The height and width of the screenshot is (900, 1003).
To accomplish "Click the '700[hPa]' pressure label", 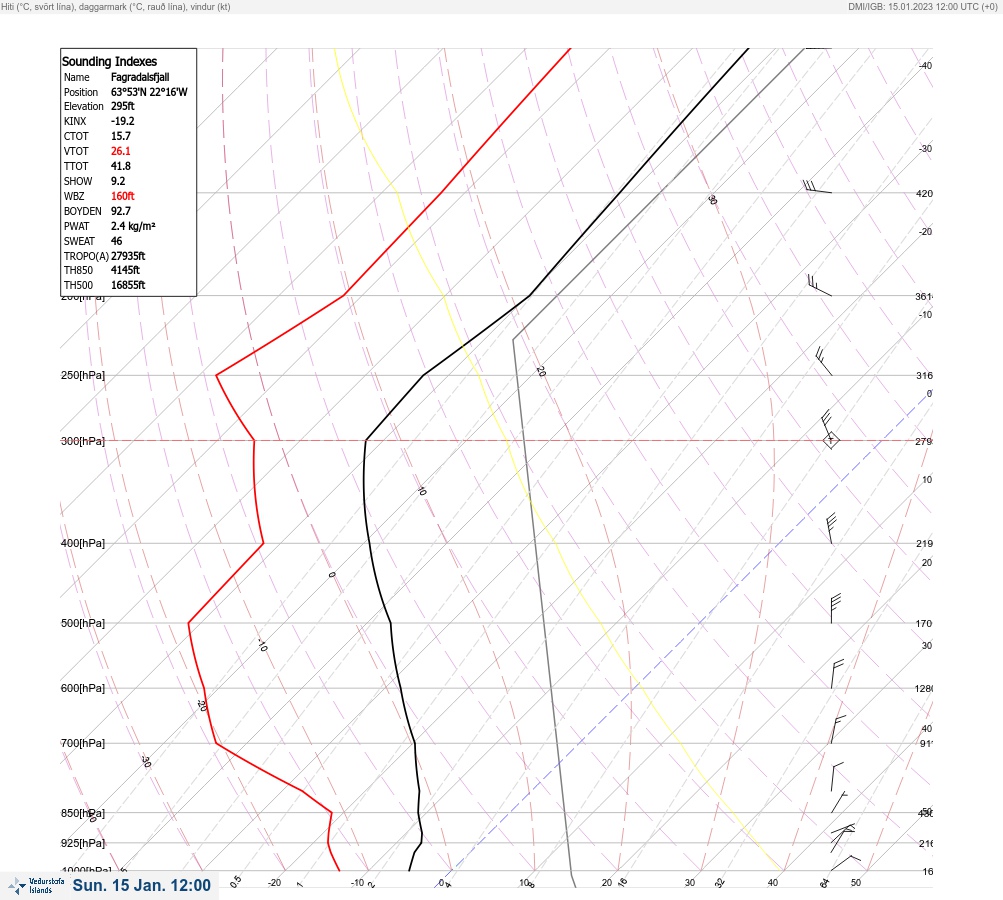I will click(83, 743).
